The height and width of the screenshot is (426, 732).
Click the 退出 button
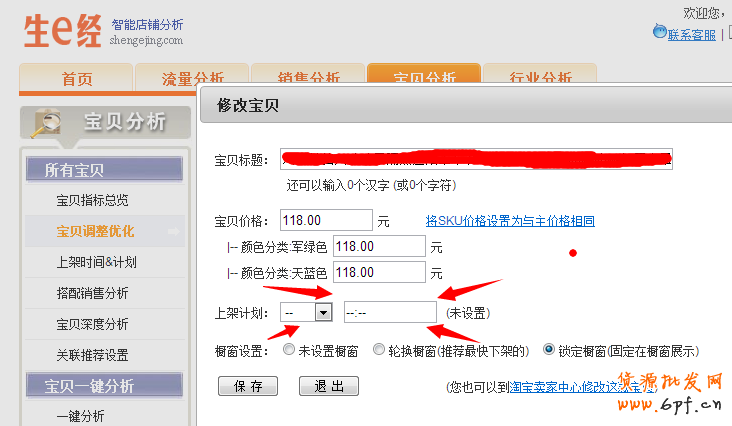(x=329, y=386)
